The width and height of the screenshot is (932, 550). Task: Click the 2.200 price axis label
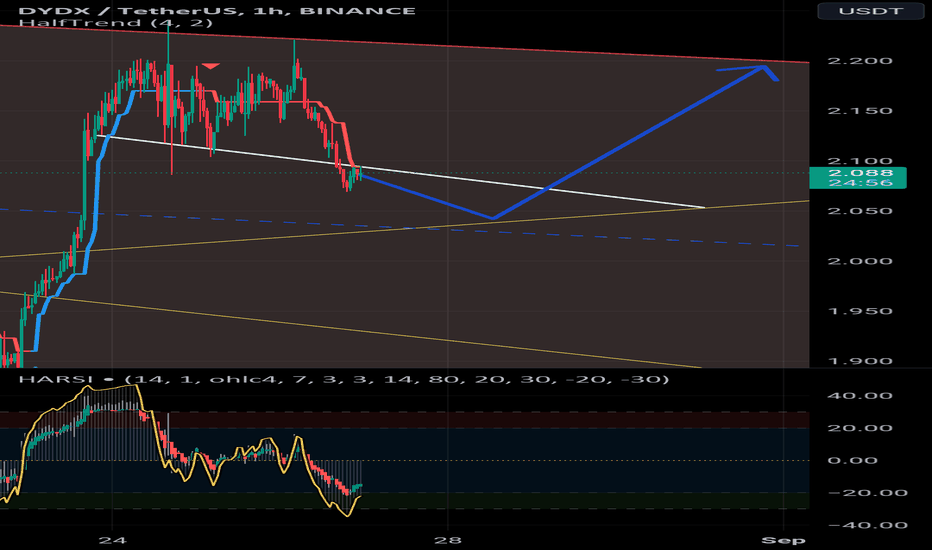[x=860, y=61]
